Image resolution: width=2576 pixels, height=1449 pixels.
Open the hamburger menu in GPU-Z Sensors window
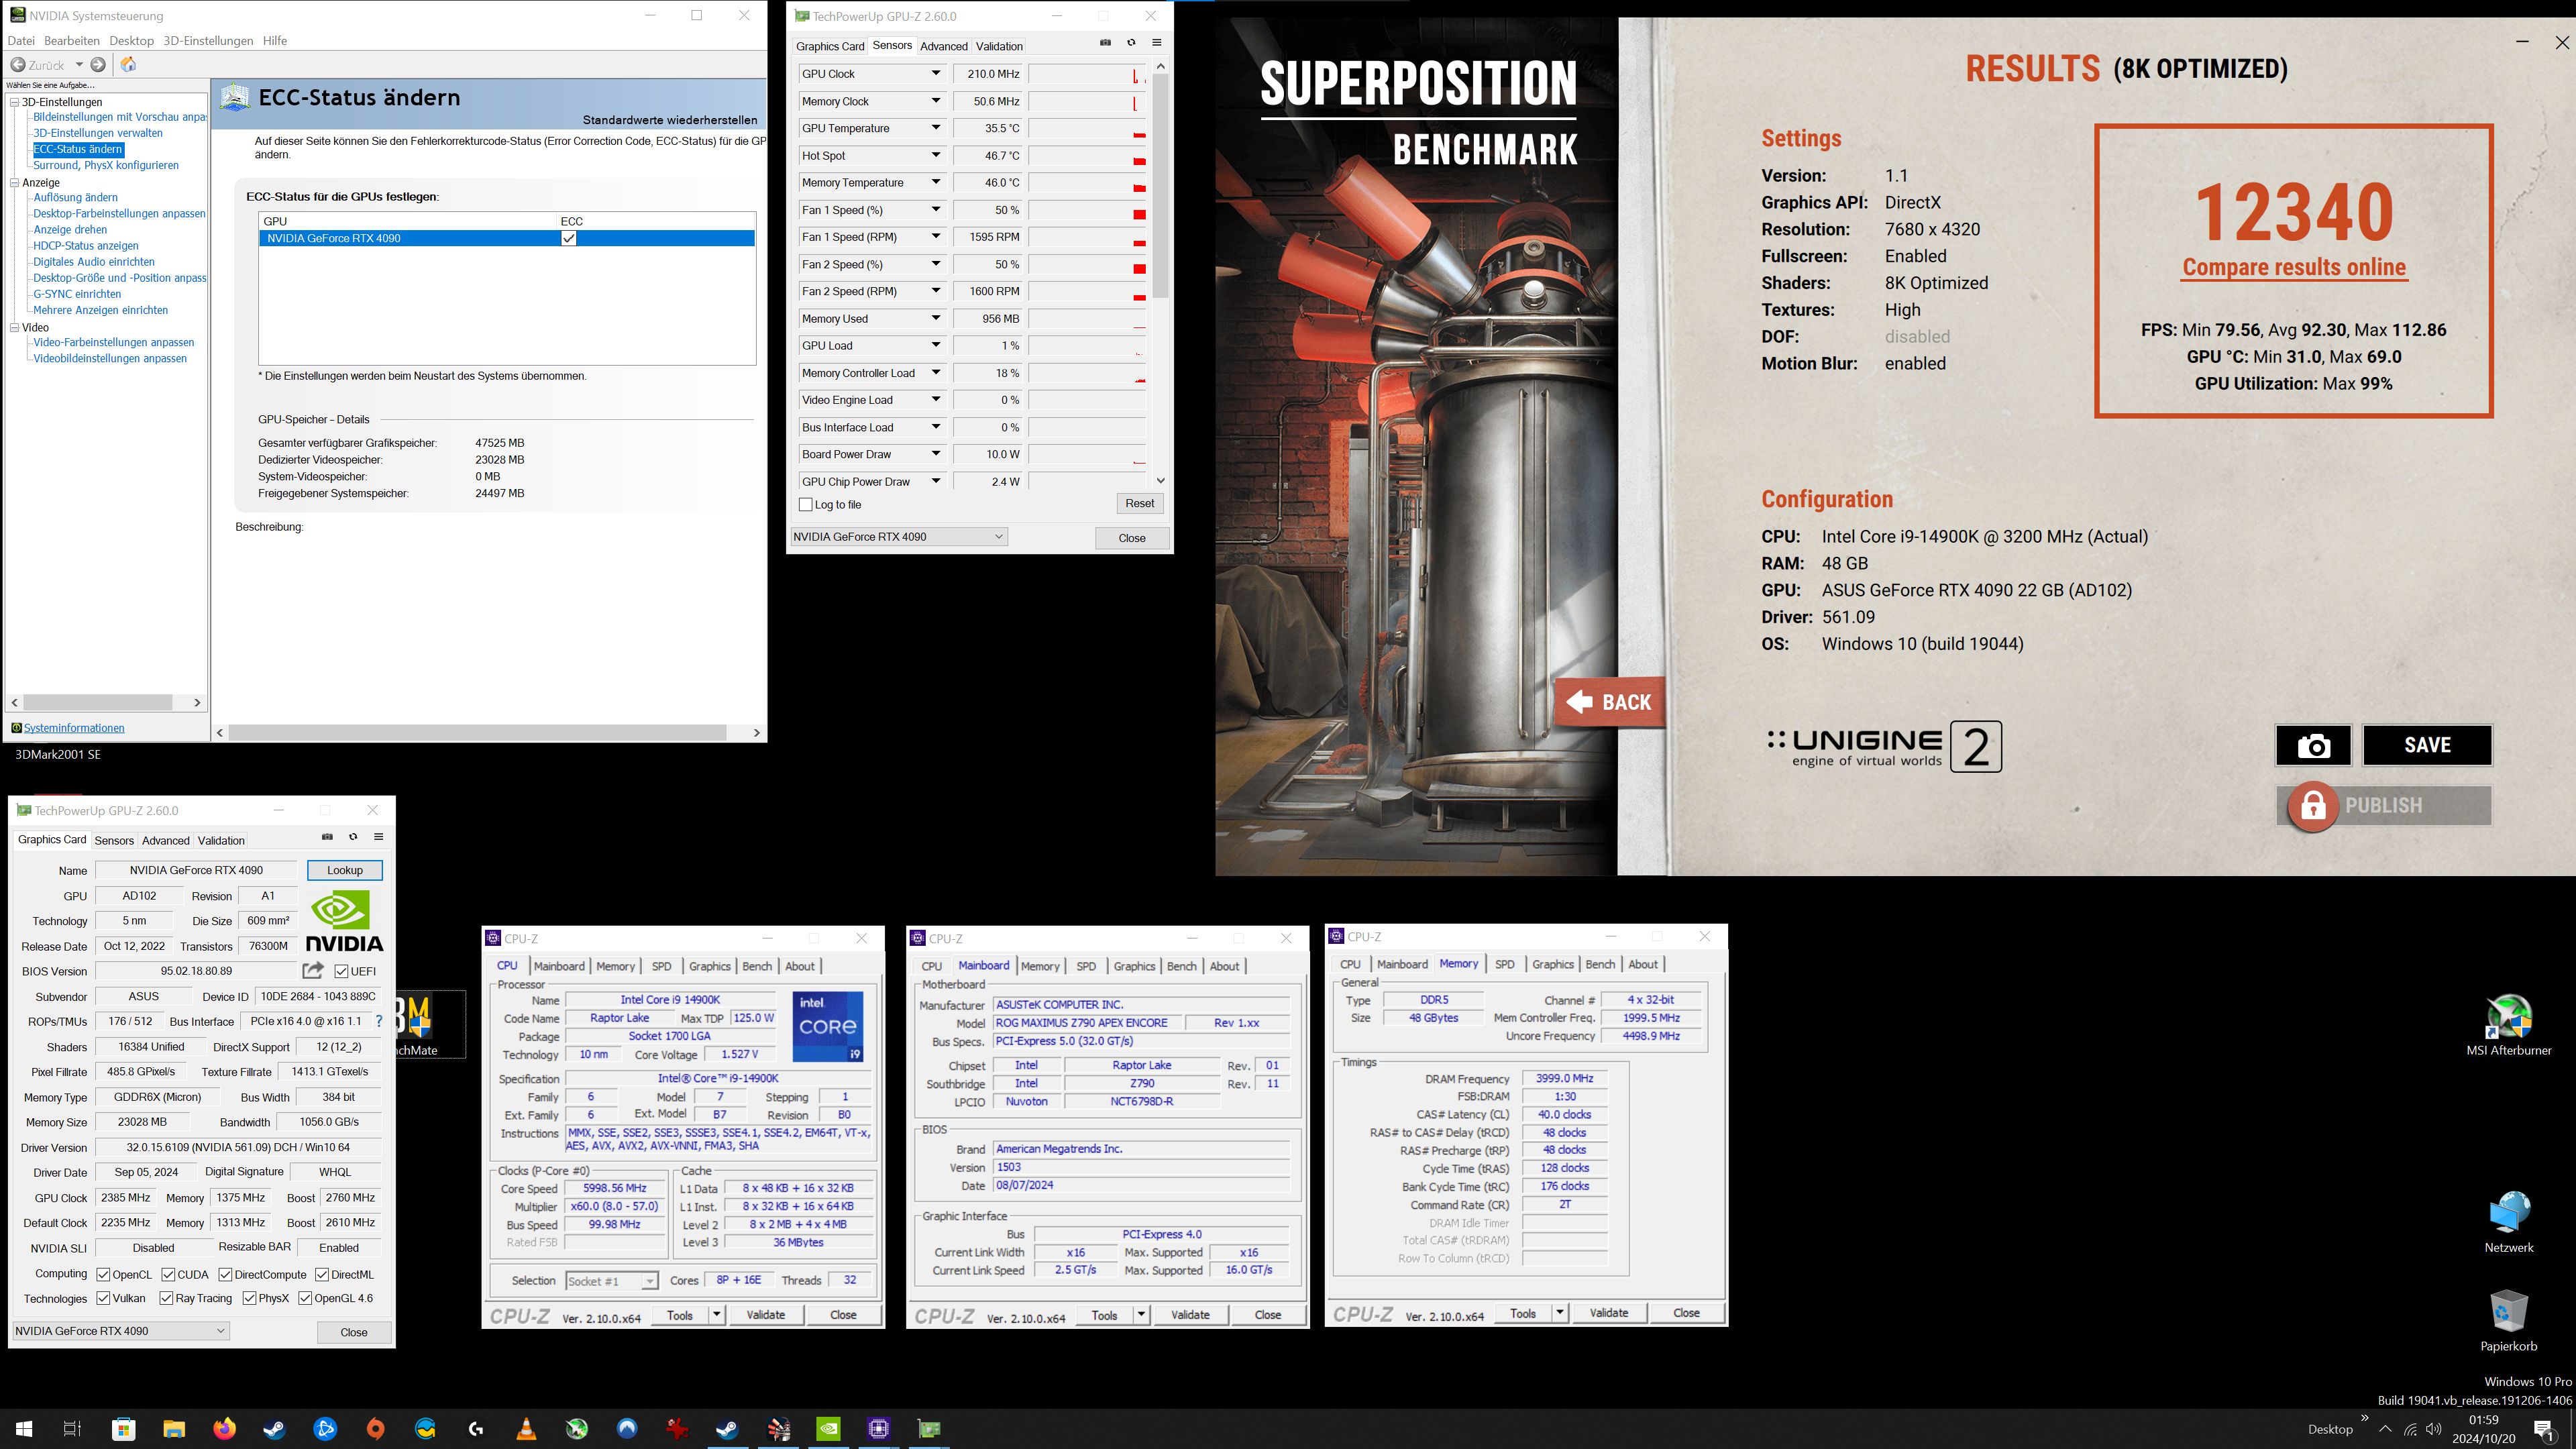1157,43
